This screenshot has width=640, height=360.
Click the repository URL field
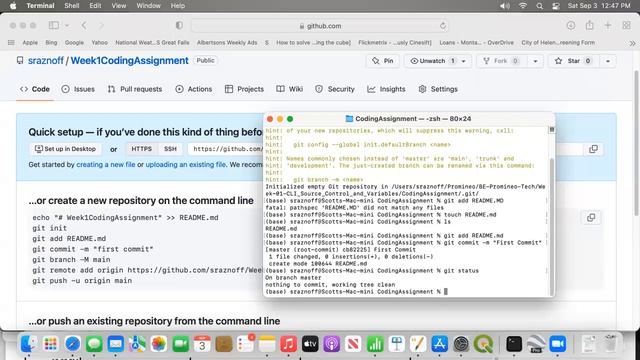click(226, 149)
